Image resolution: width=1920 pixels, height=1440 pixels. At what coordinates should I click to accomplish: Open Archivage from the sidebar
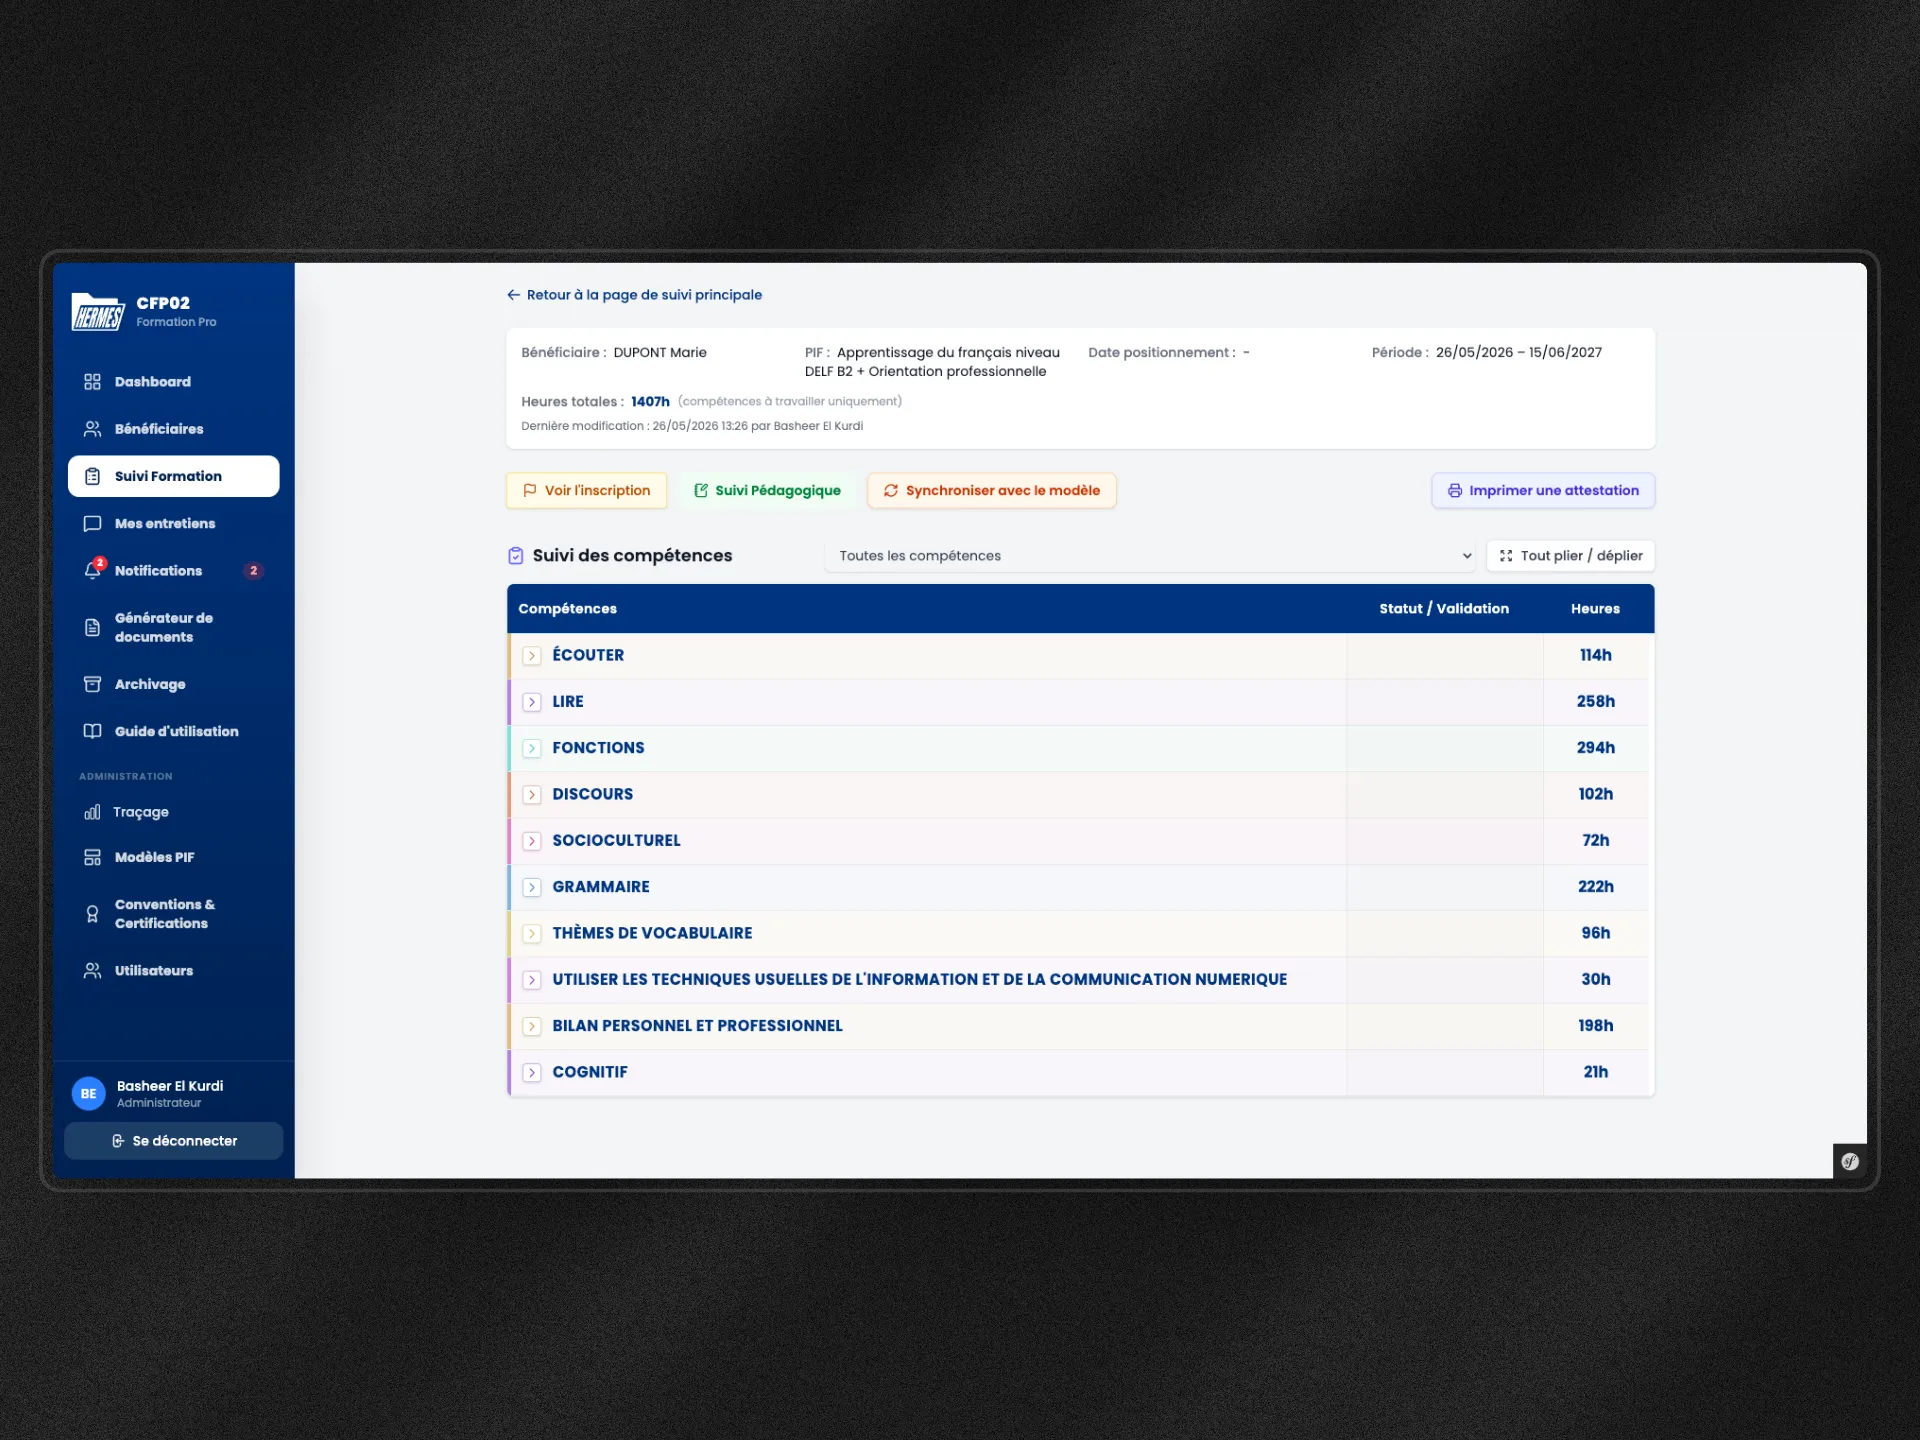[173, 684]
